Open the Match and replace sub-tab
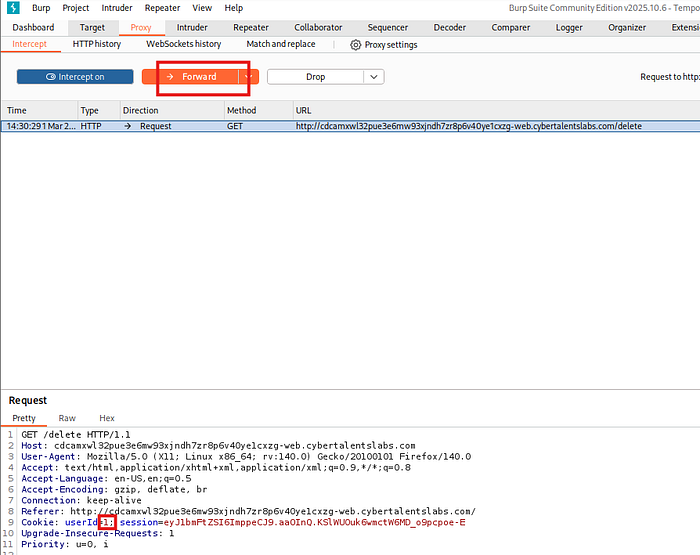 281,44
